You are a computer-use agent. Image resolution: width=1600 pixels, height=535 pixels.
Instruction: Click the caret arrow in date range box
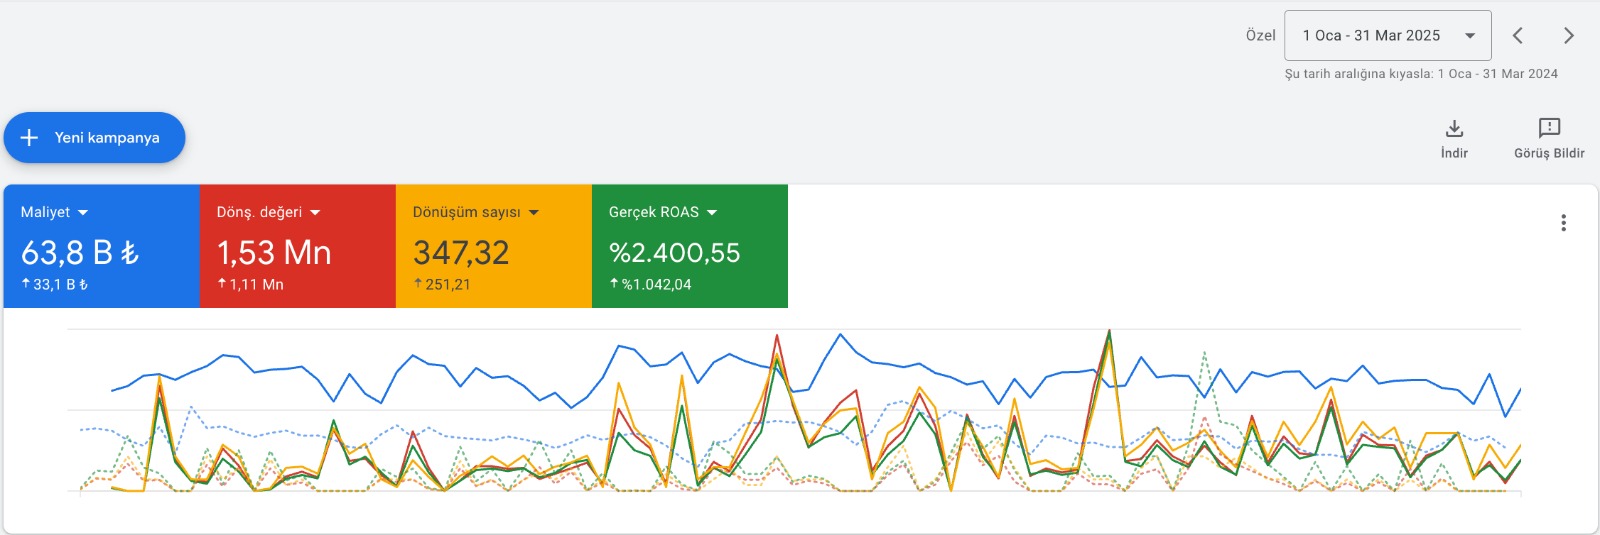tap(1470, 36)
